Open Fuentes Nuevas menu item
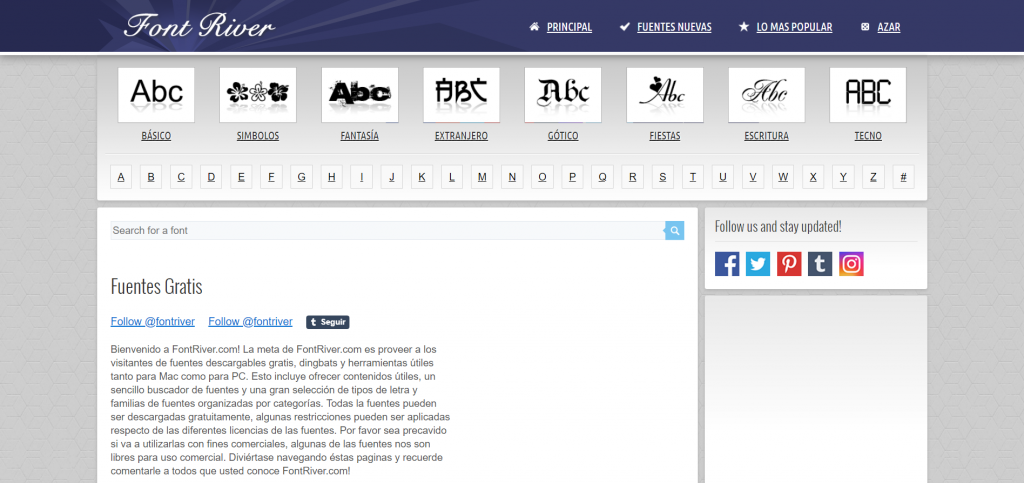This screenshot has height=483, width=1024. (673, 27)
